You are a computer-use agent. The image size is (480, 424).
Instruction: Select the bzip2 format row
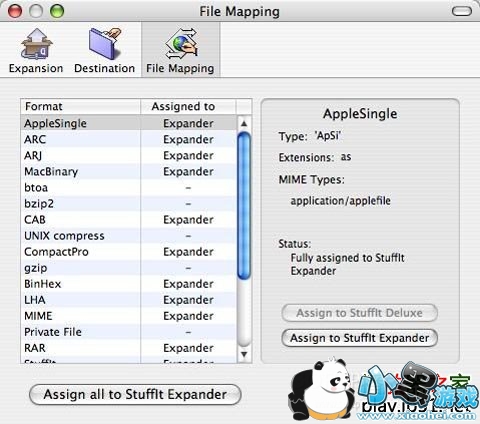click(x=128, y=203)
